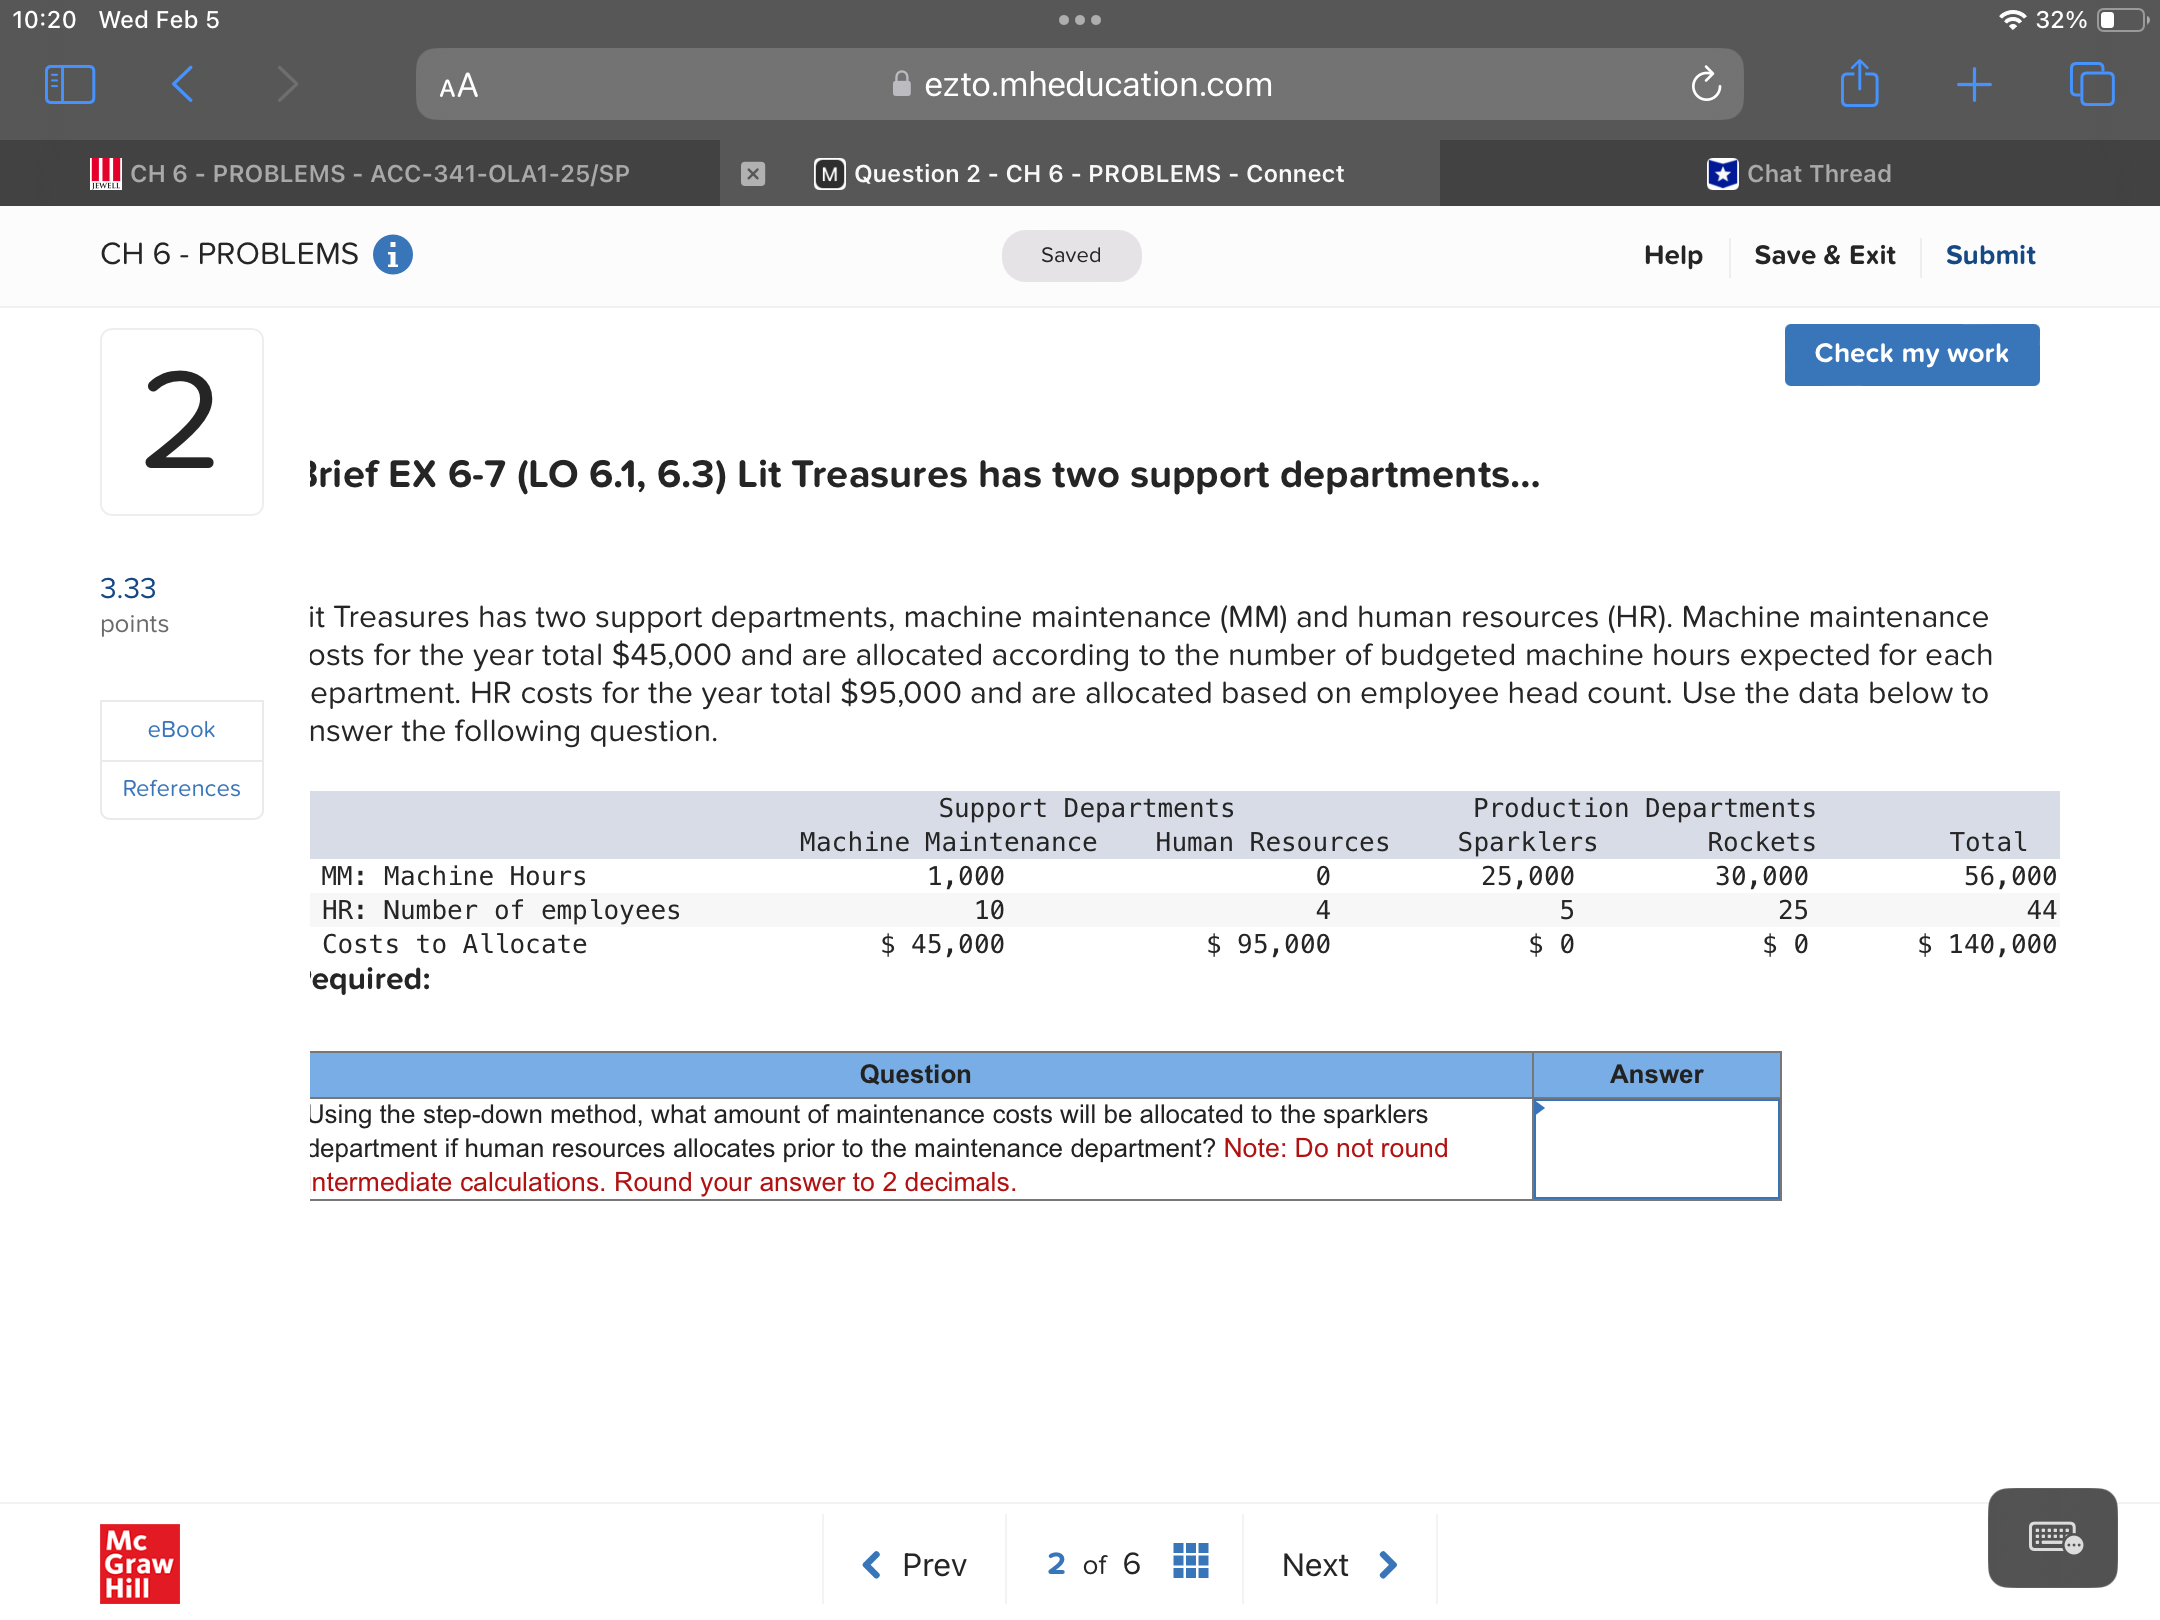
Task: Switch to the Chat Thread tab
Action: coord(1799,174)
